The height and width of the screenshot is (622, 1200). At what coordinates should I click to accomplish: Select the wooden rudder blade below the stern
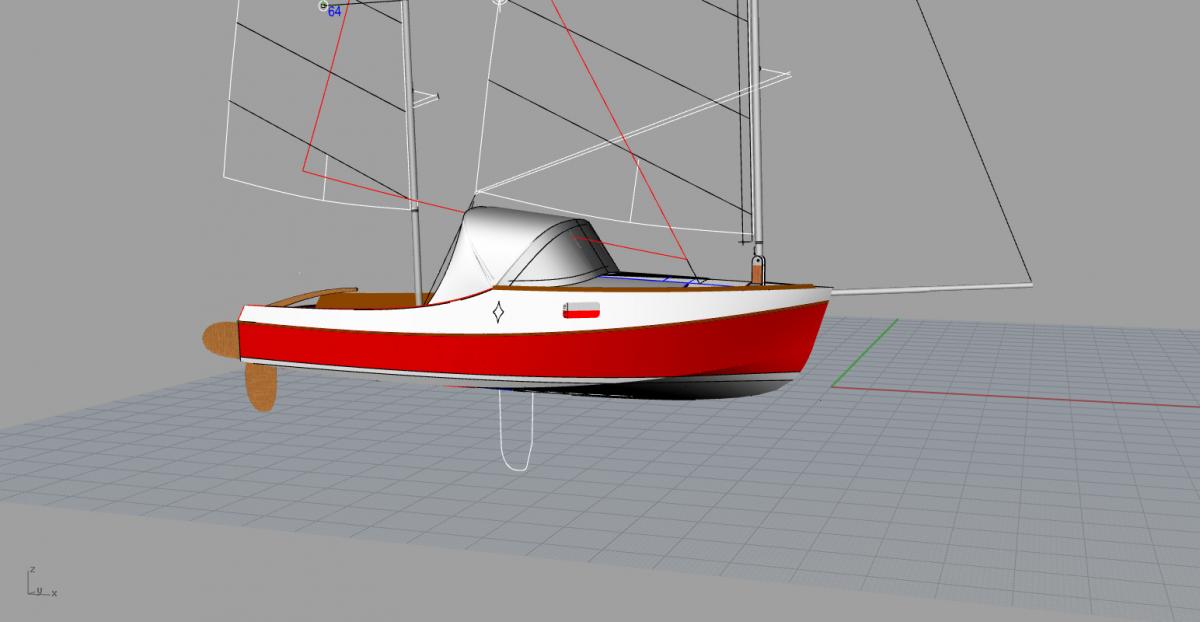point(259,386)
